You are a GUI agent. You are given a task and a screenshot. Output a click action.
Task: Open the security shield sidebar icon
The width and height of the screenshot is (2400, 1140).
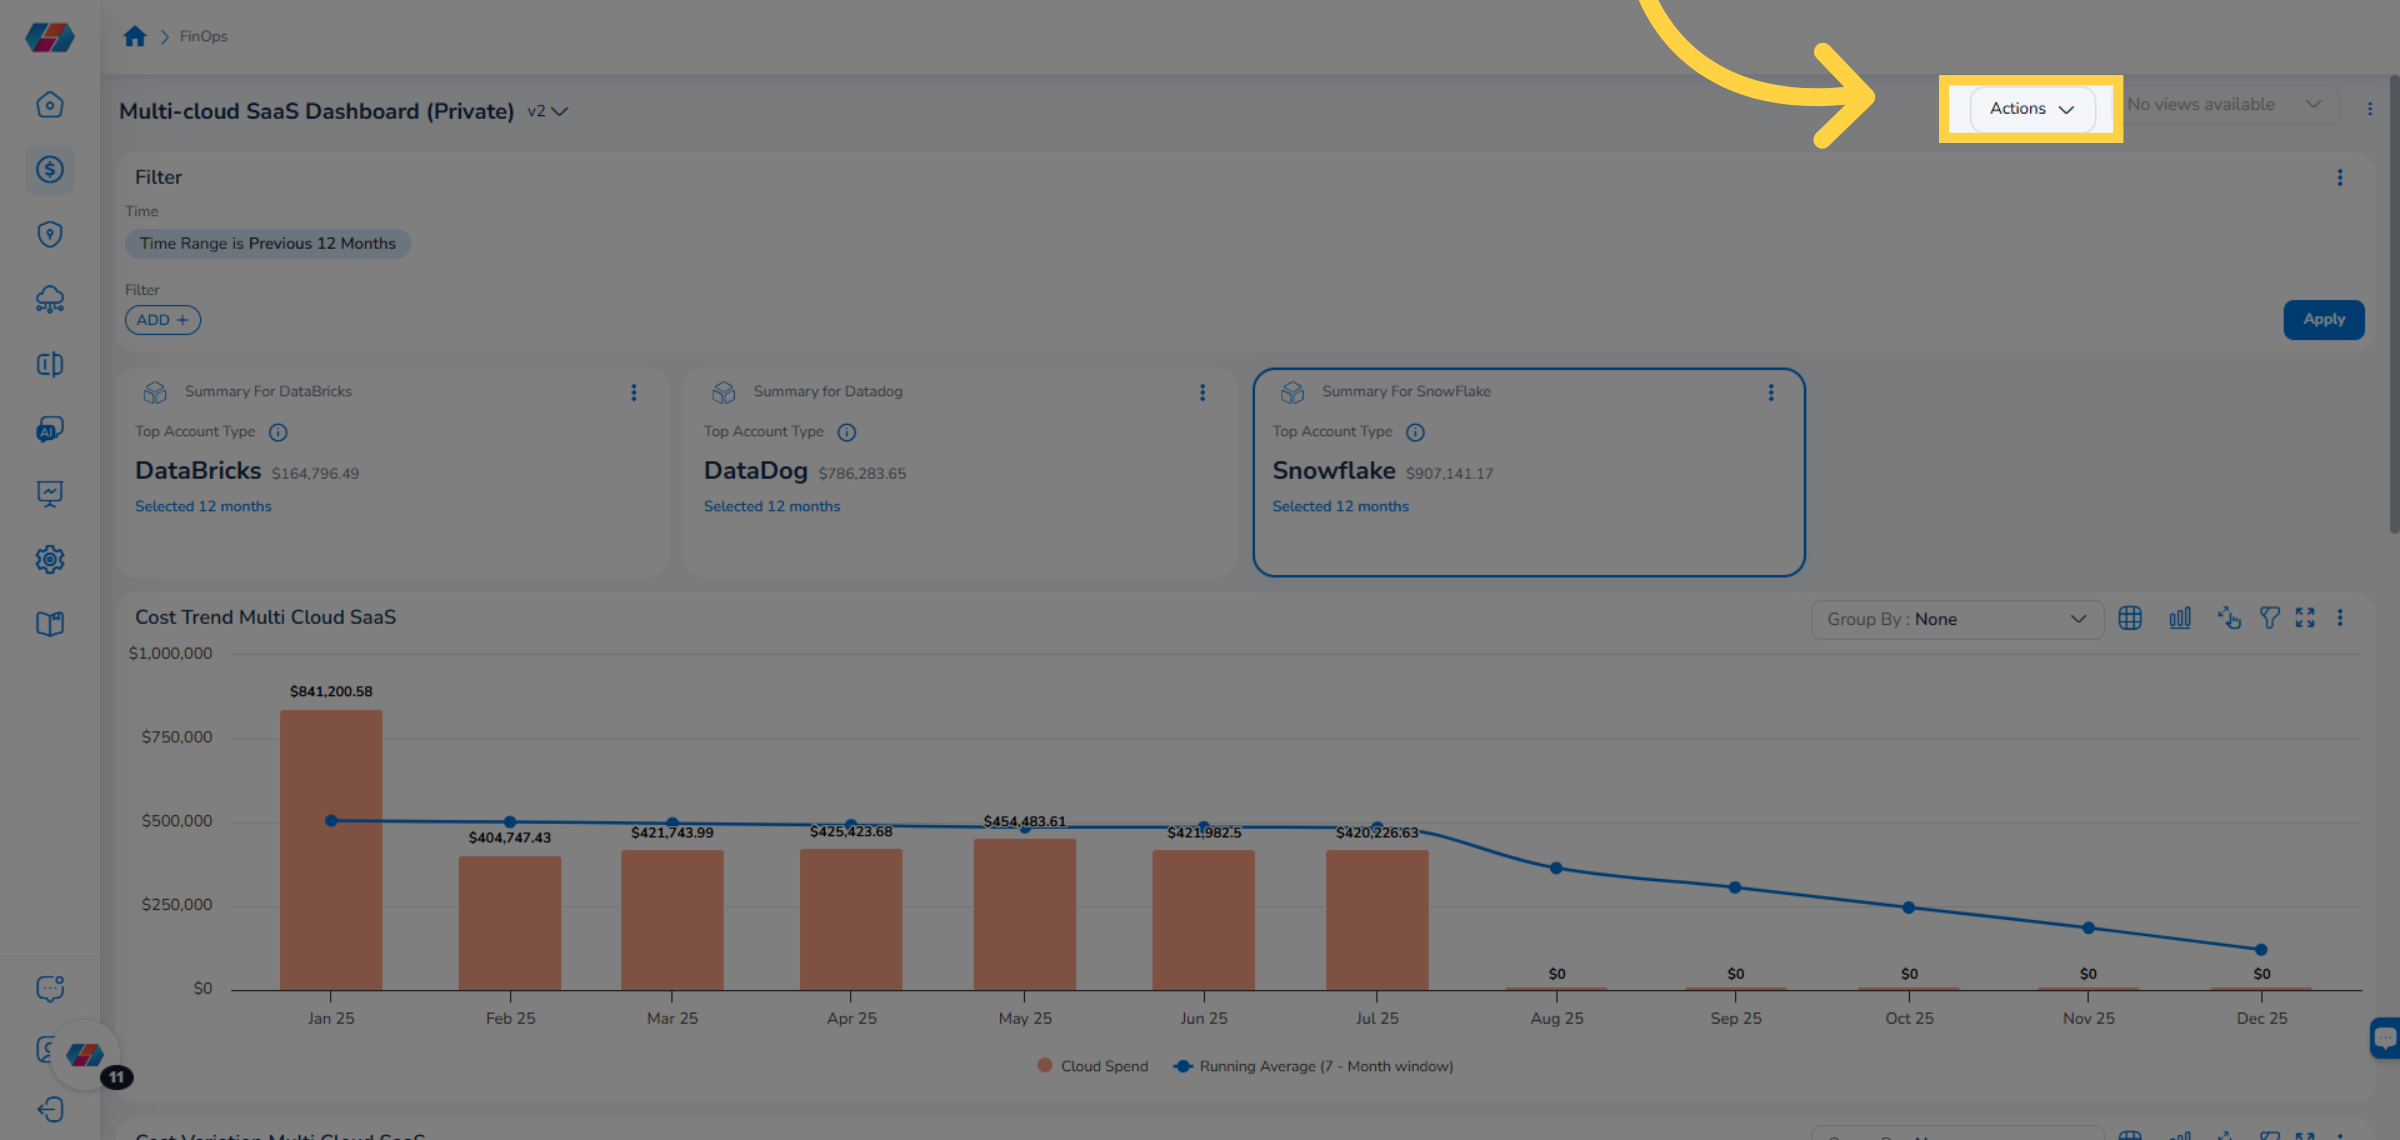pyautogui.click(x=50, y=234)
